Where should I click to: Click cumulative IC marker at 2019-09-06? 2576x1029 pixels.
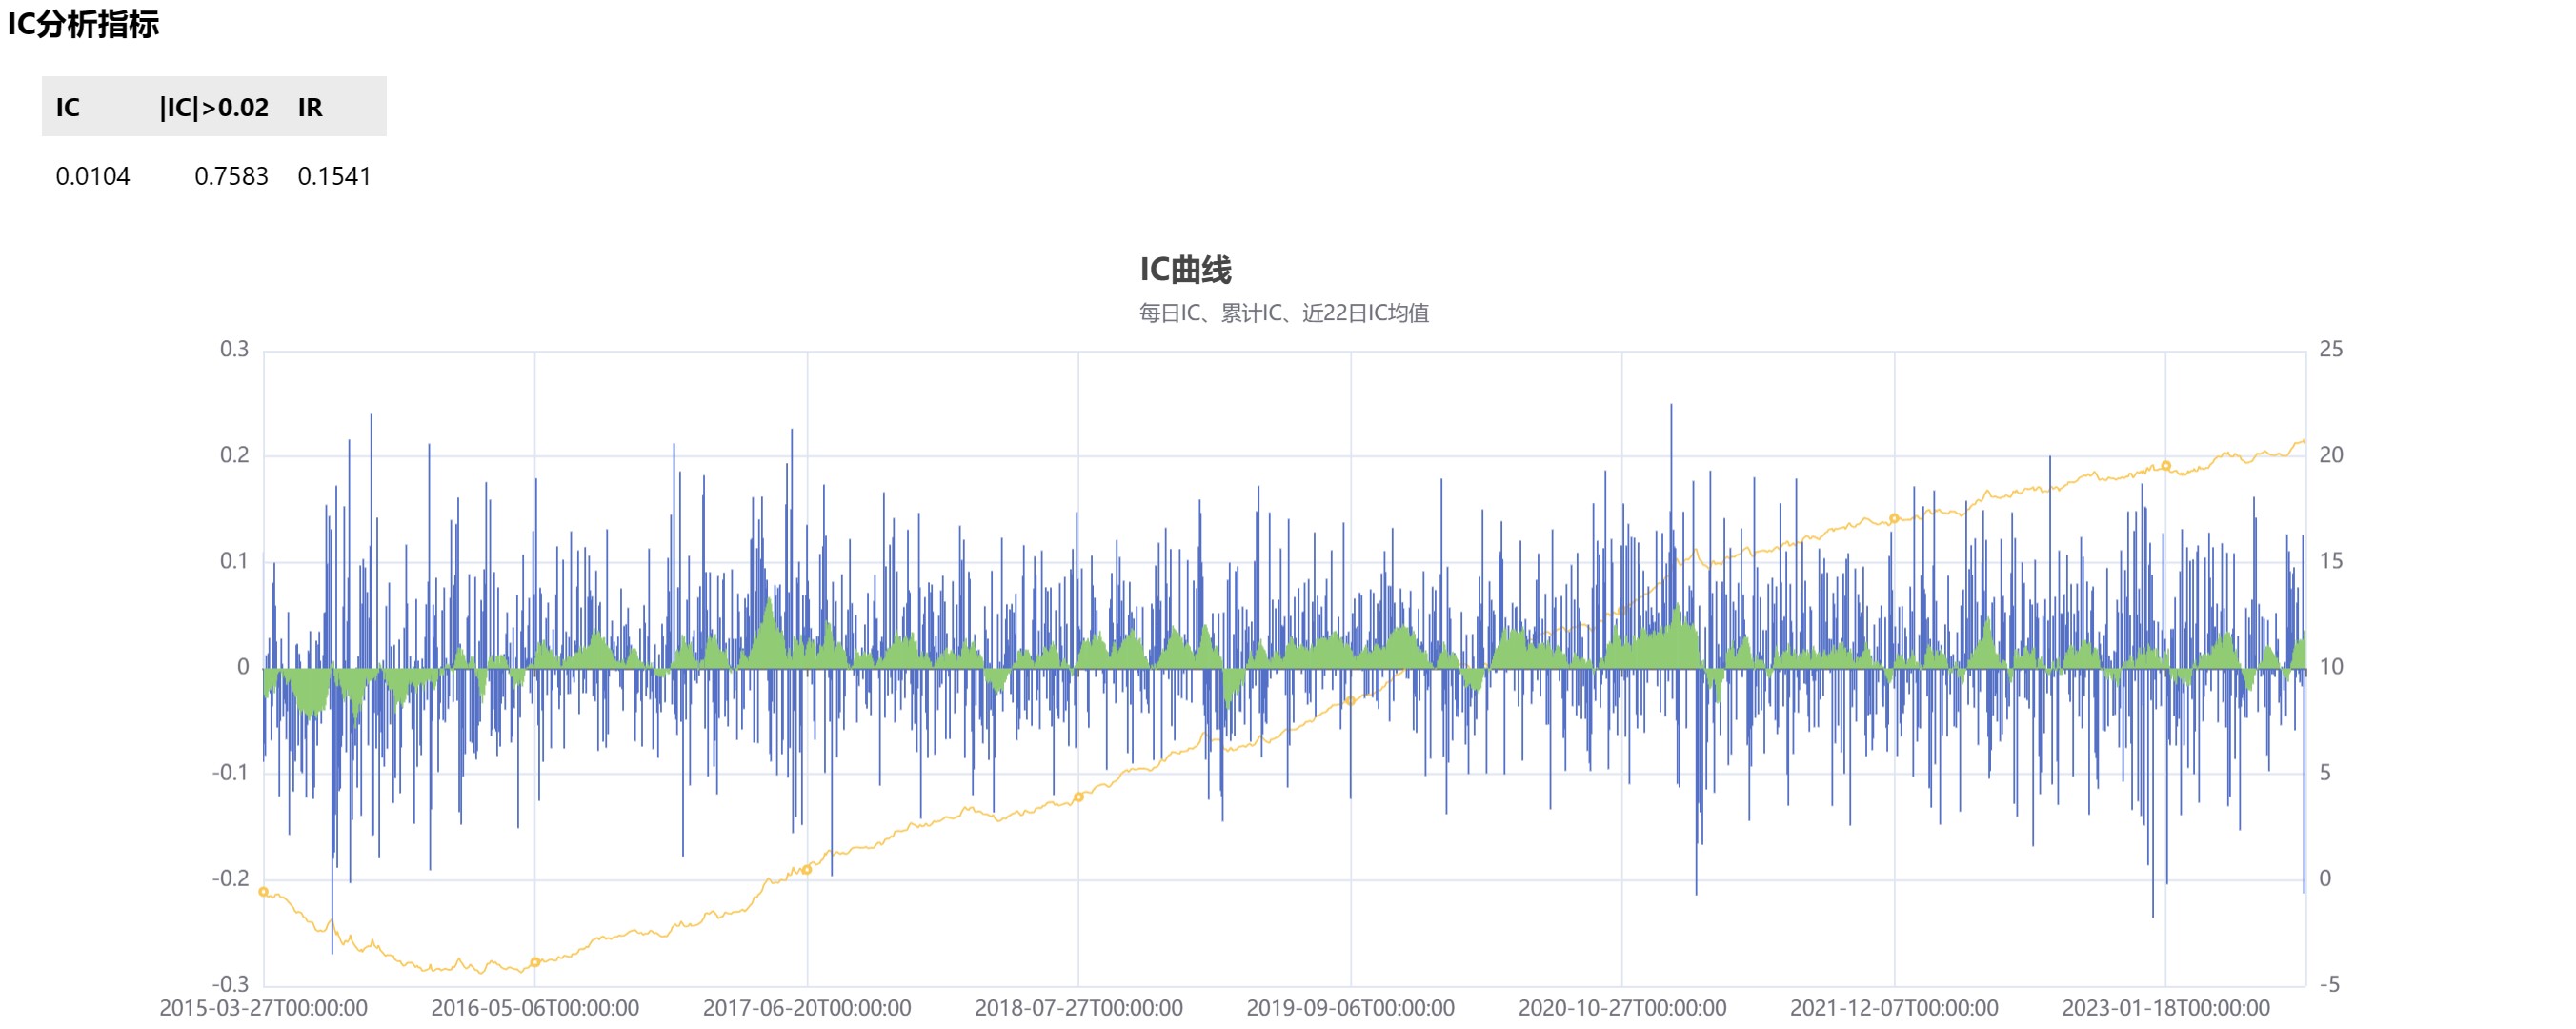[x=1351, y=701]
